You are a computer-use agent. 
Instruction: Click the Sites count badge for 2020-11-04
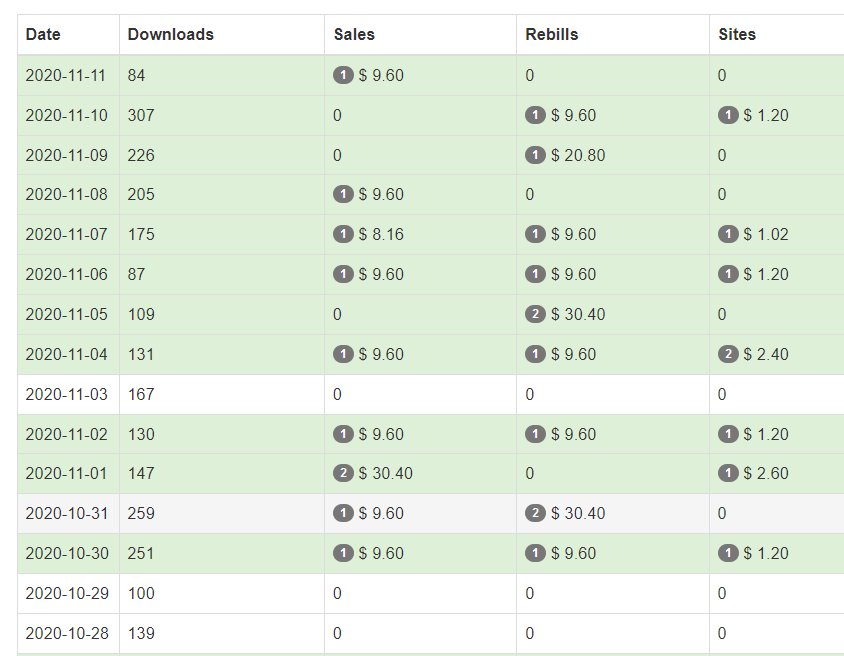[728, 354]
